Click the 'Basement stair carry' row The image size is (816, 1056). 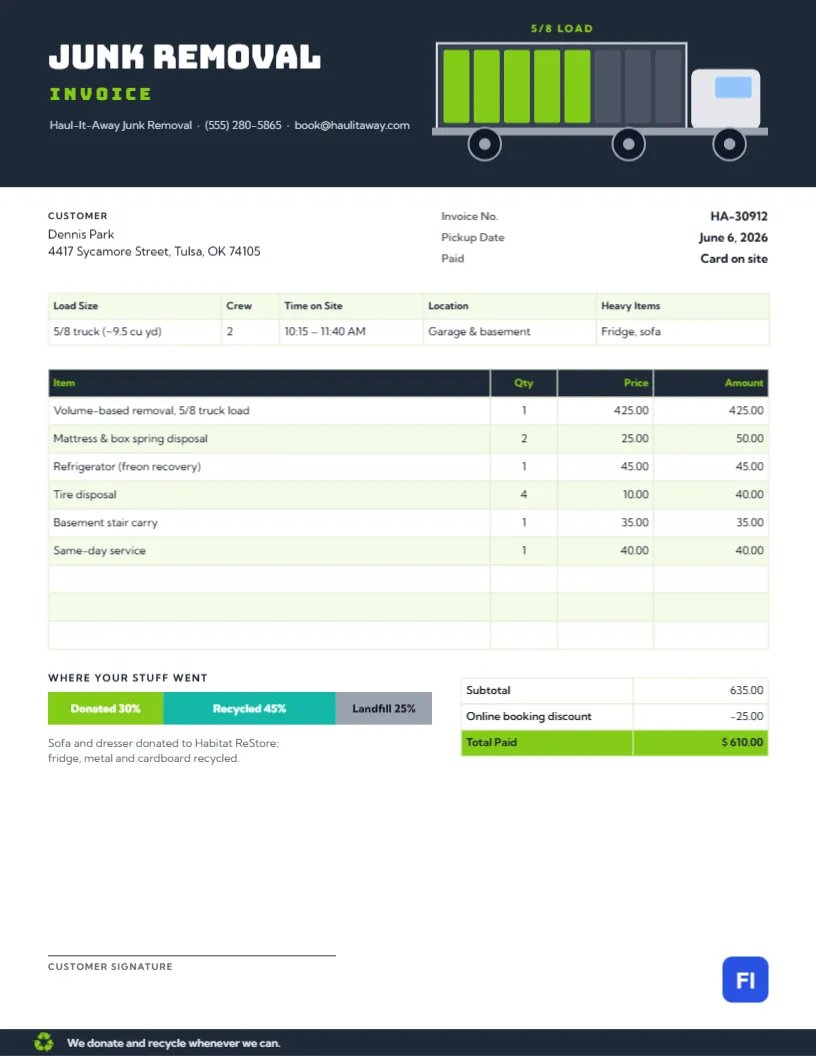click(408, 523)
